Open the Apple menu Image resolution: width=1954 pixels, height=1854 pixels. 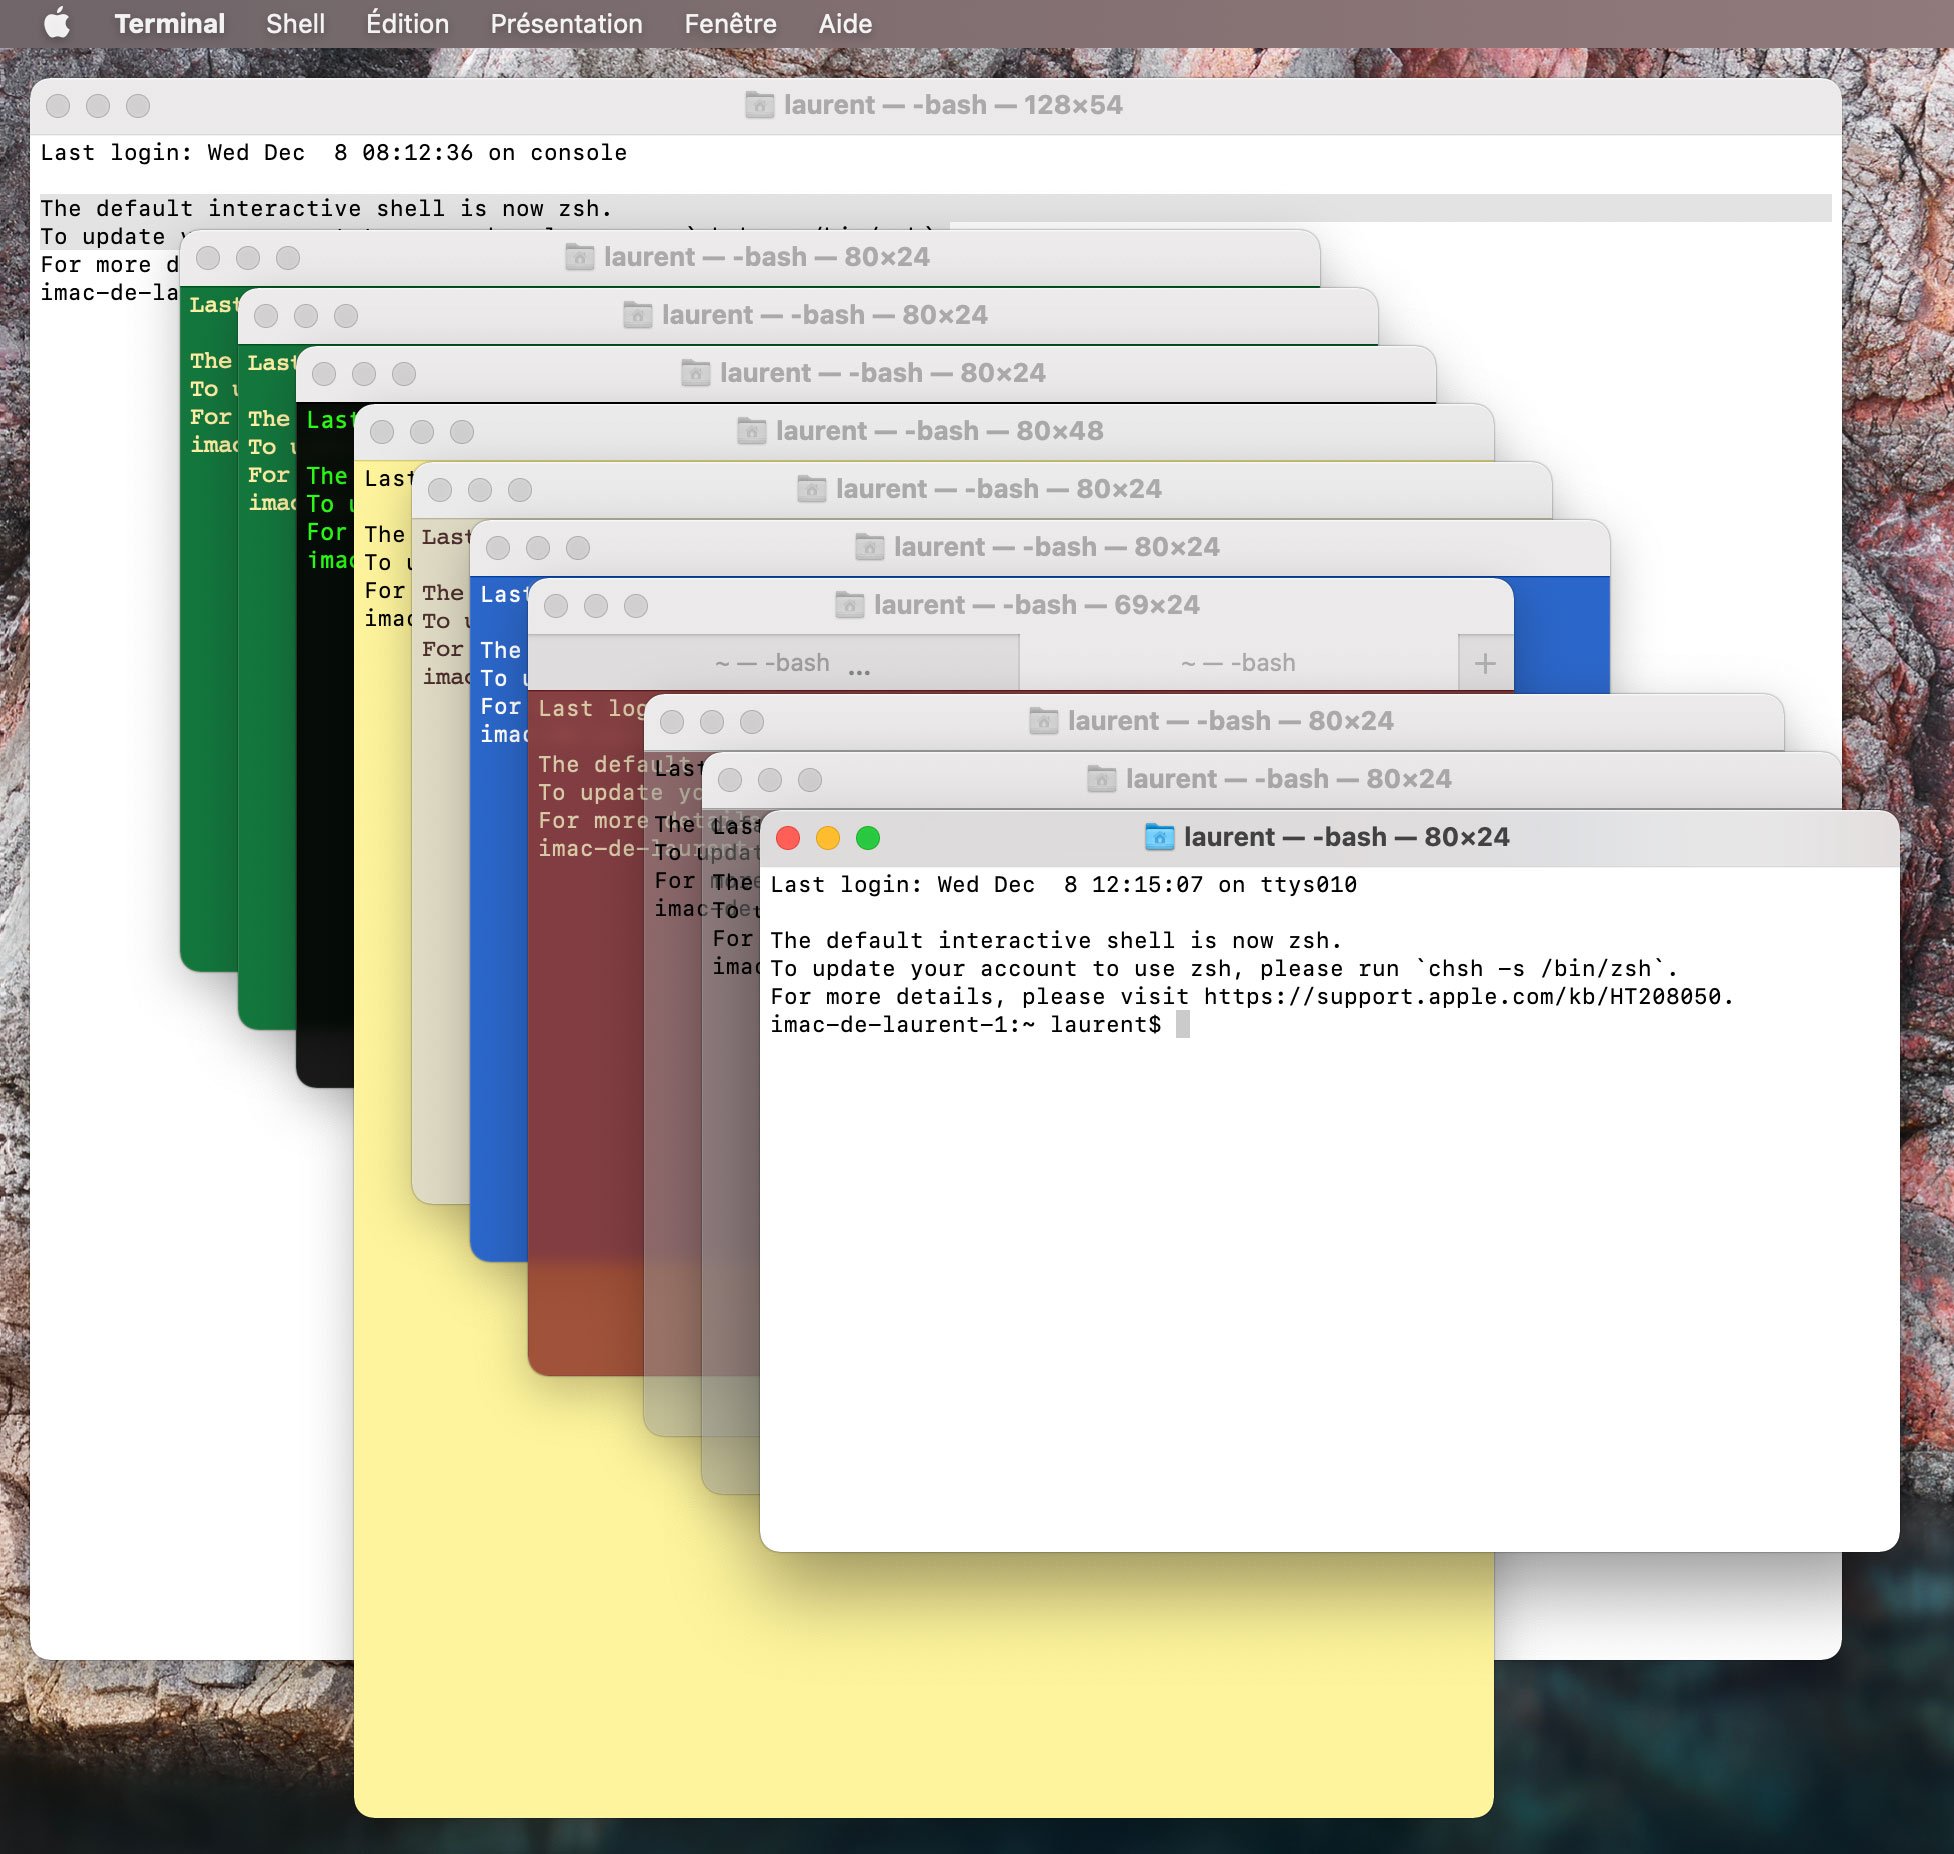tap(57, 23)
